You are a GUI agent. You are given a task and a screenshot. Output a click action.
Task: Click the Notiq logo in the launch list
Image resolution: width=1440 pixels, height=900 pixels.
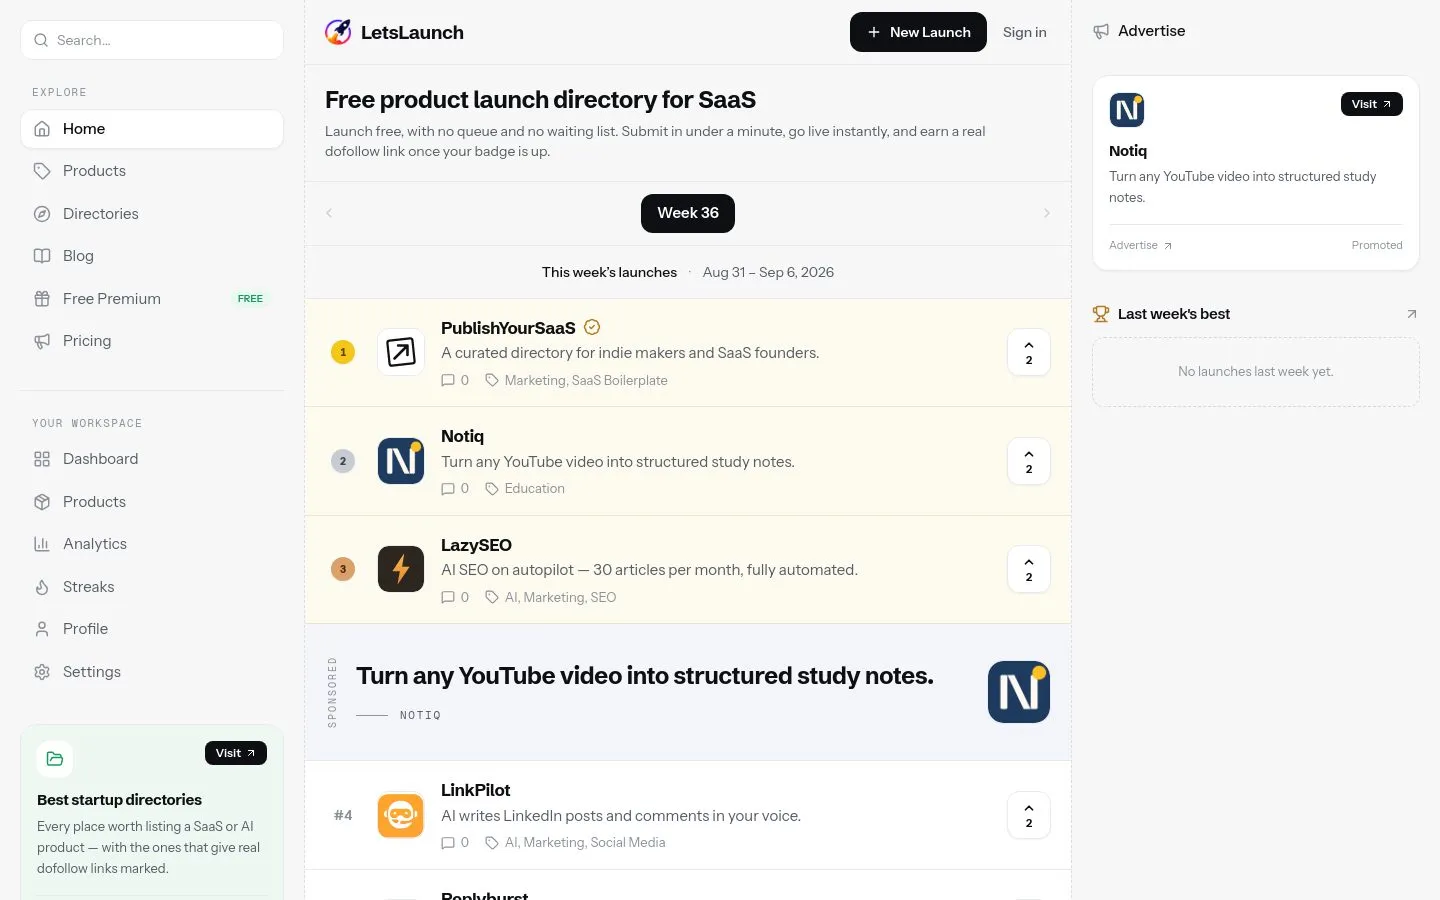401,461
